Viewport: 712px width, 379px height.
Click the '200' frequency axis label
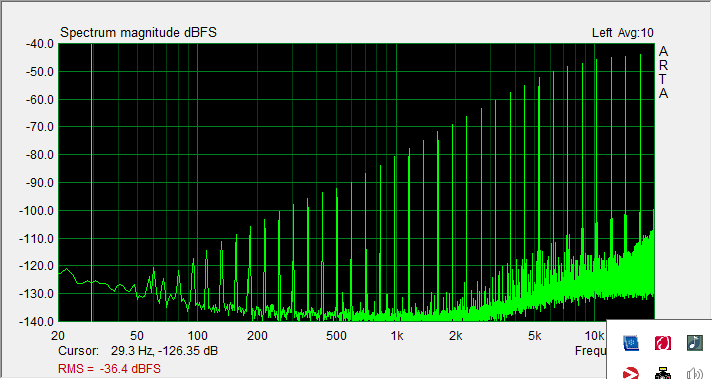(x=257, y=336)
